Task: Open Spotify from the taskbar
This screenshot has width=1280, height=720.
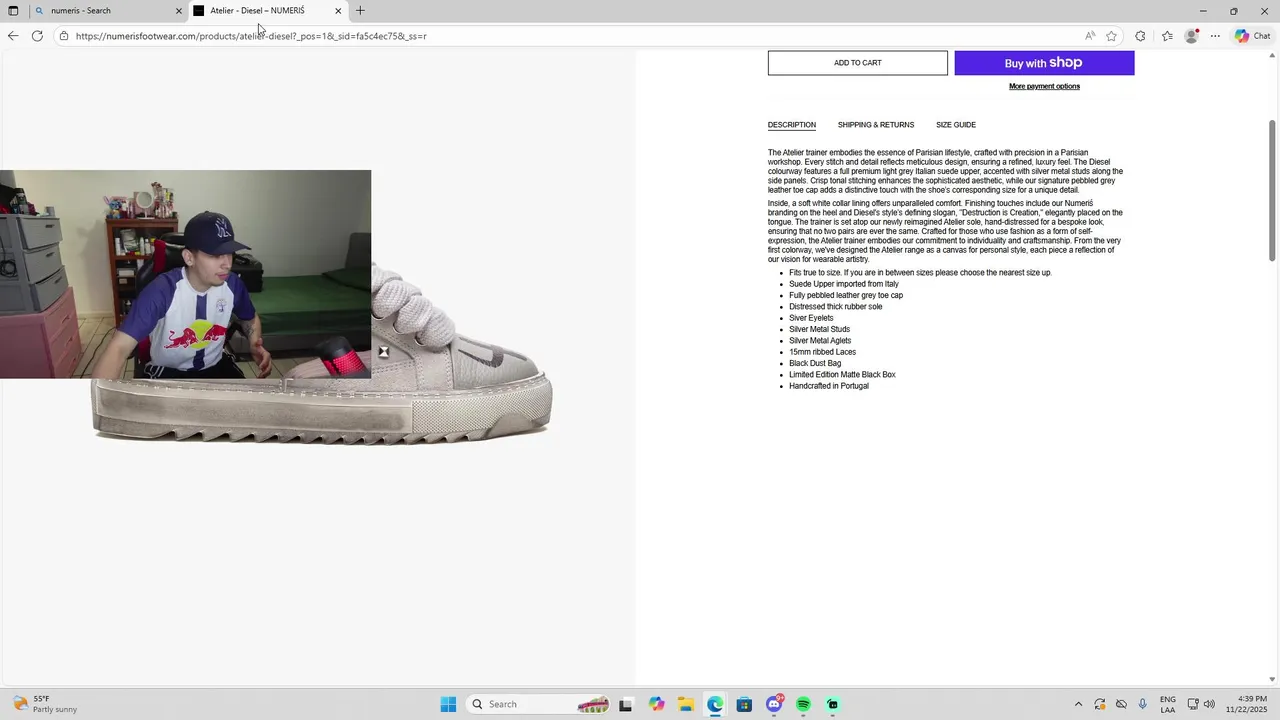Action: point(803,704)
